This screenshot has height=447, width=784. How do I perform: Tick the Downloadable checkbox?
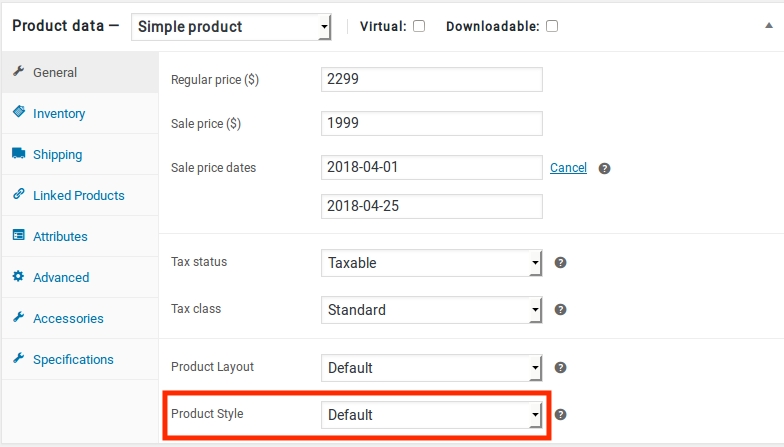pyautogui.click(x=552, y=26)
